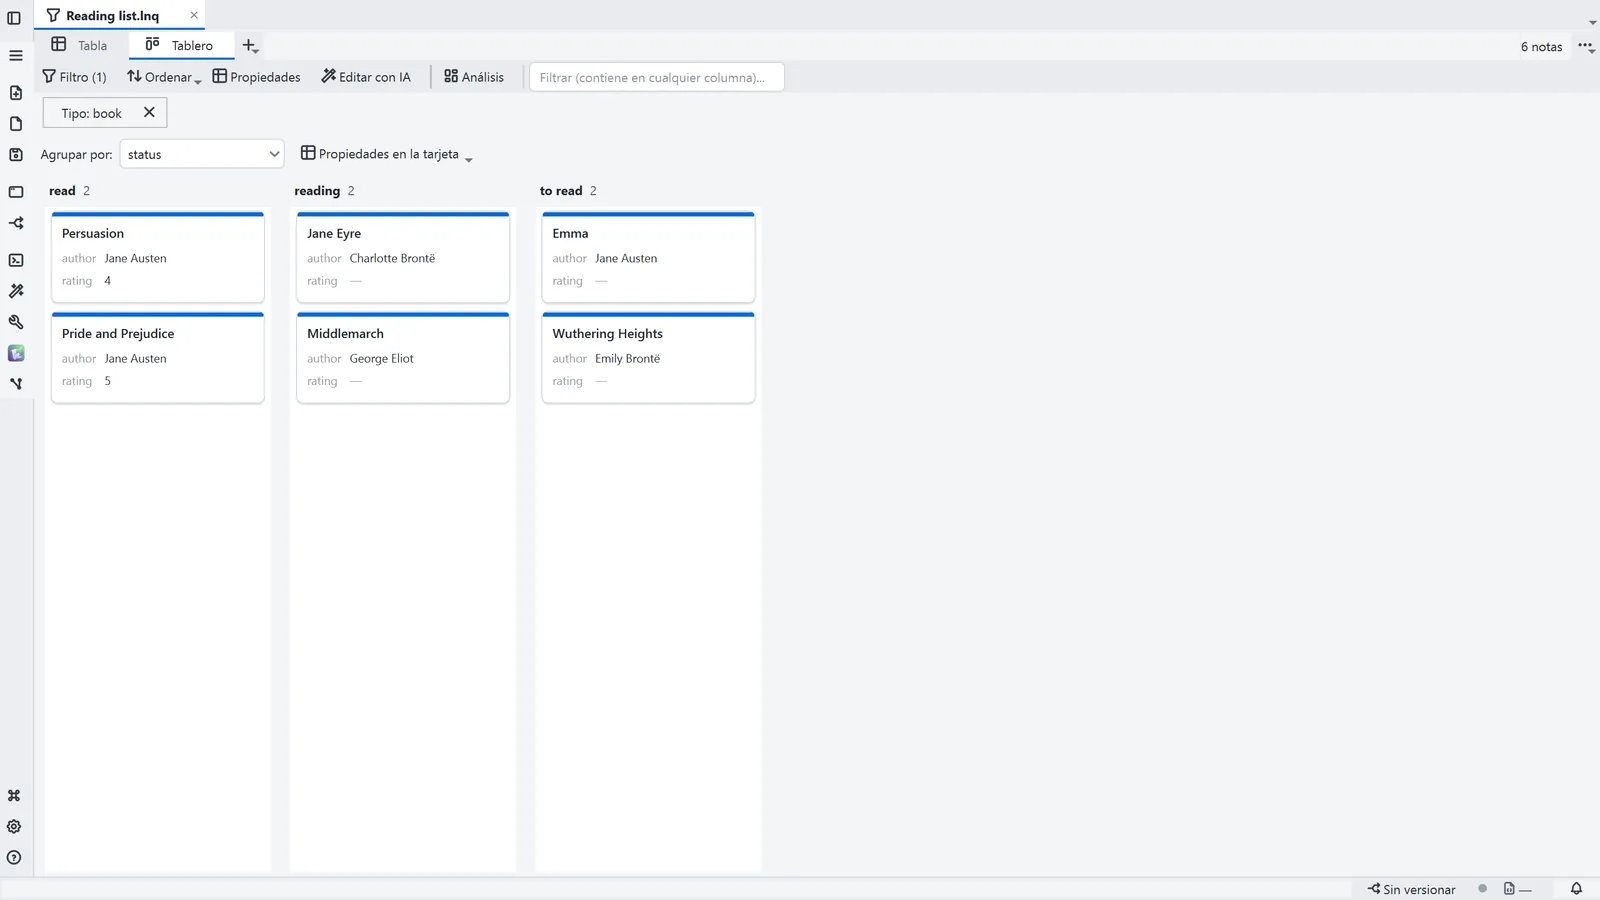The width and height of the screenshot is (1600, 900).
Task: Click the filter search input field
Action: coord(656,77)
